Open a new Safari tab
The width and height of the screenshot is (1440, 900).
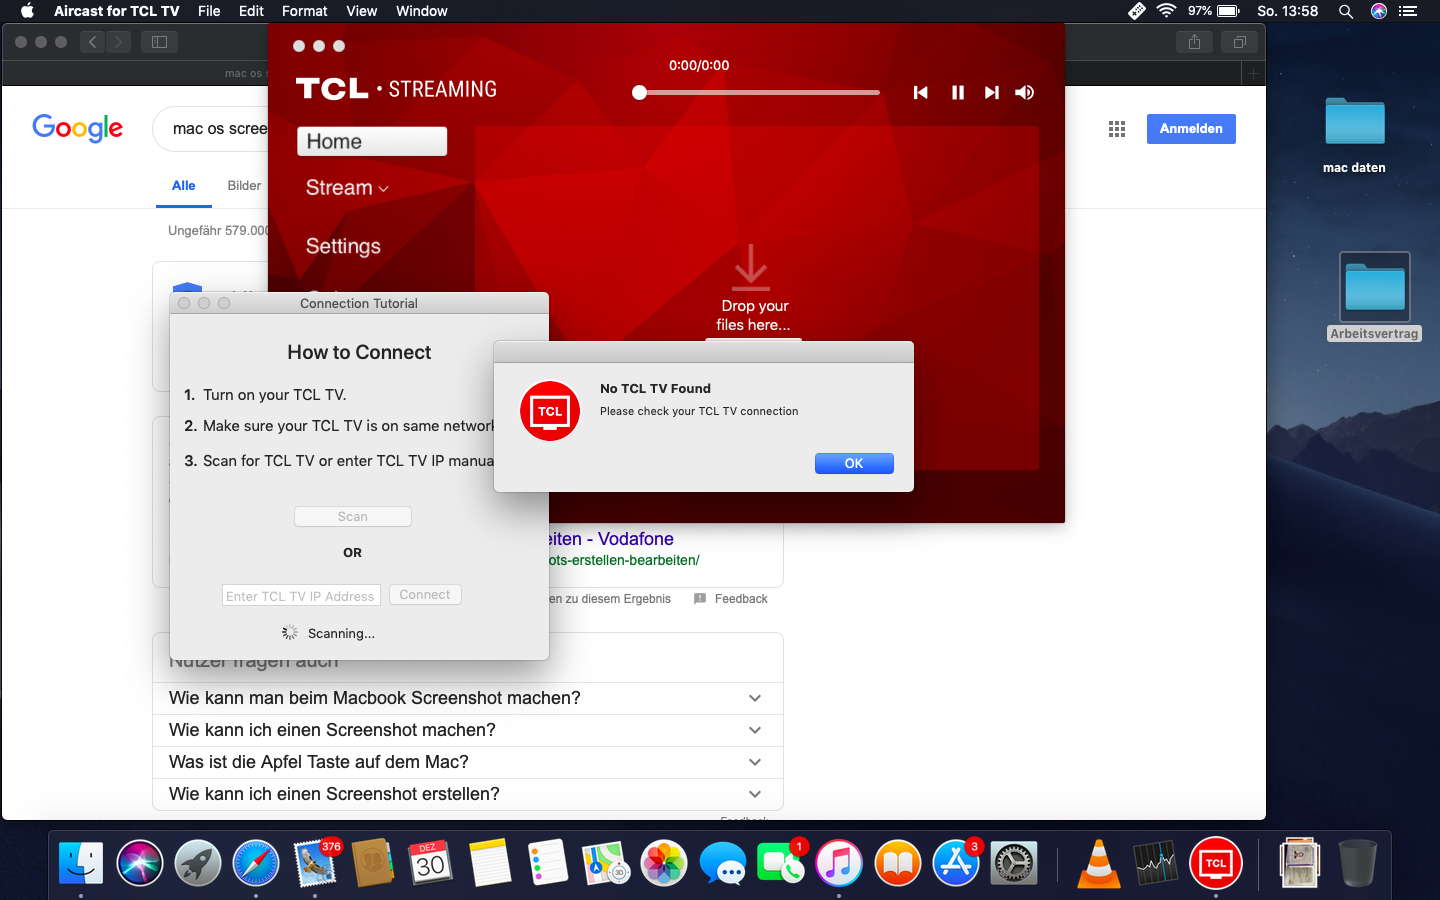coord(1253,73)
